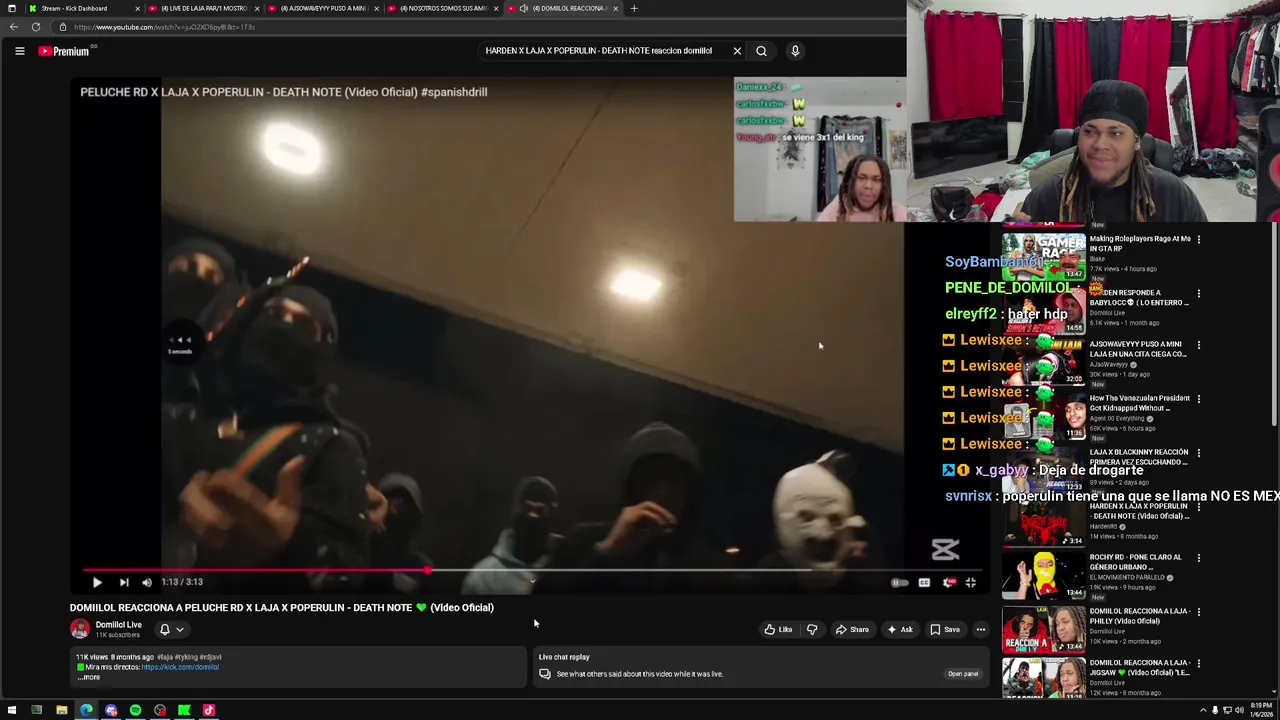Viewport: 1280px width, 720px height.
Task: Open options for Venezuelan President video
Action: (x=1198, y=399)
